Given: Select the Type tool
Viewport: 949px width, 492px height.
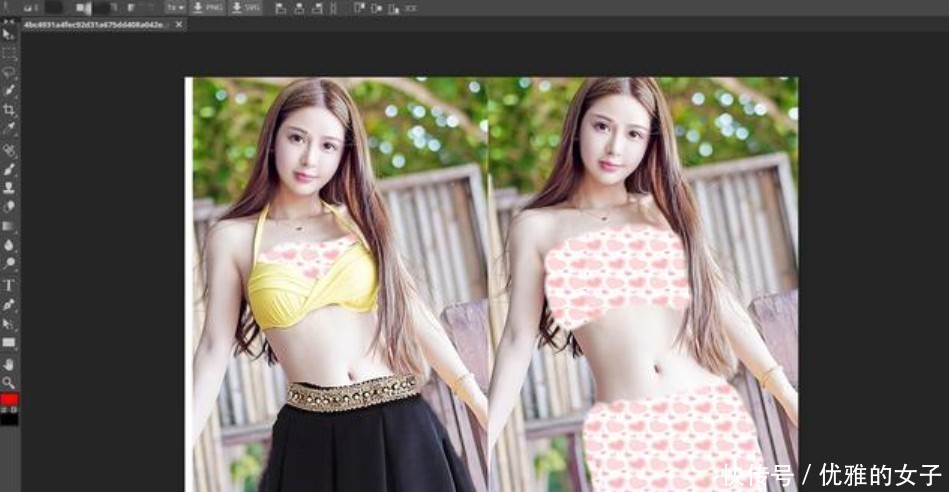Looking at the screenshot, I should 9,286.
